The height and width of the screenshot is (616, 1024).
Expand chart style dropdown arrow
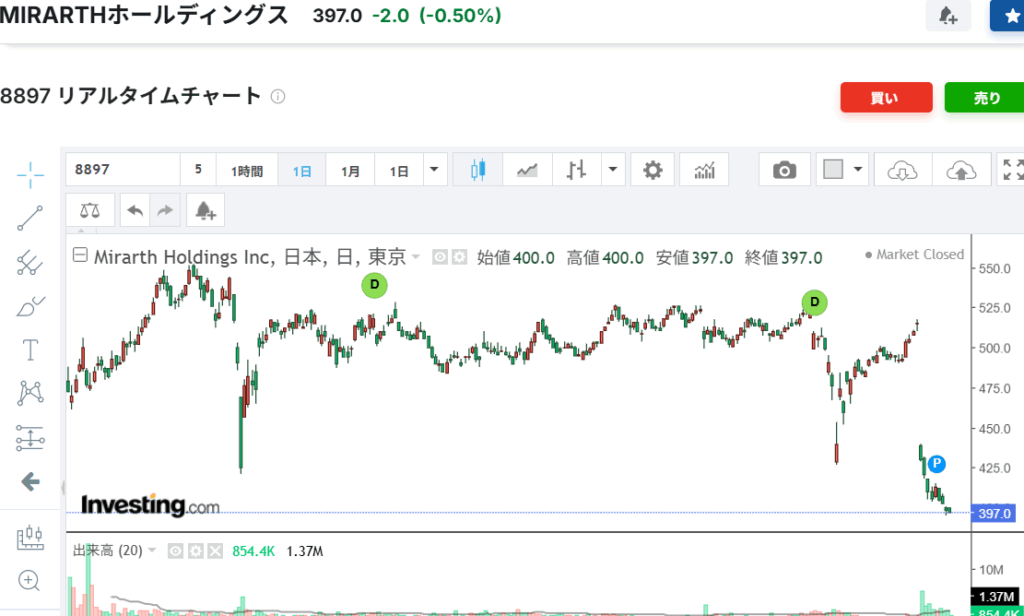(613, 170)
